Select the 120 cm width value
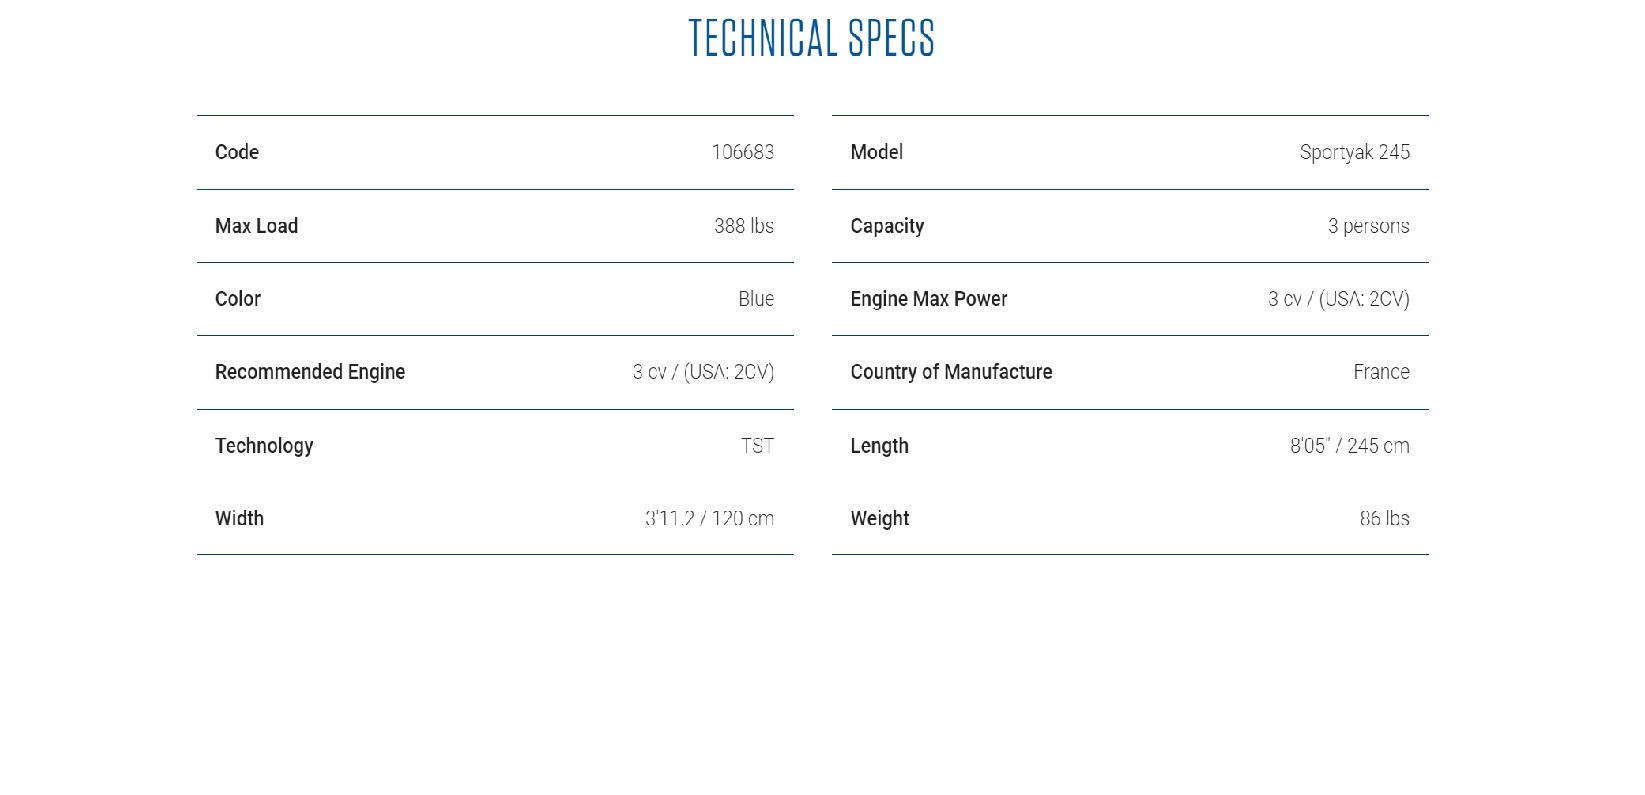This screenshot has height=795, width=1645. [x=709, y=519]
